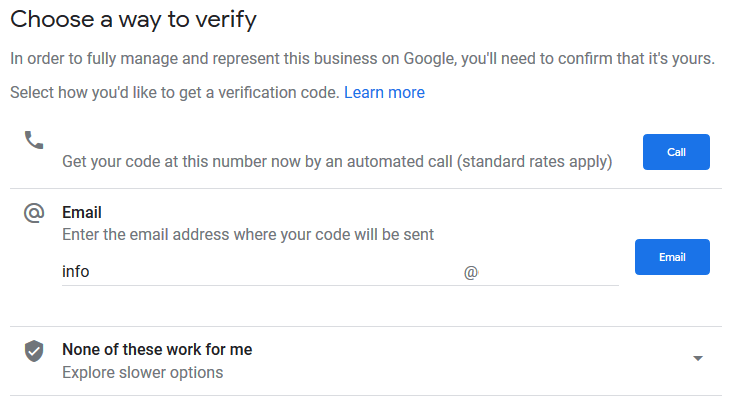Click the small @ symbol inside email field
This screenshot has height=407, width=743.
[x=471, y=272]
